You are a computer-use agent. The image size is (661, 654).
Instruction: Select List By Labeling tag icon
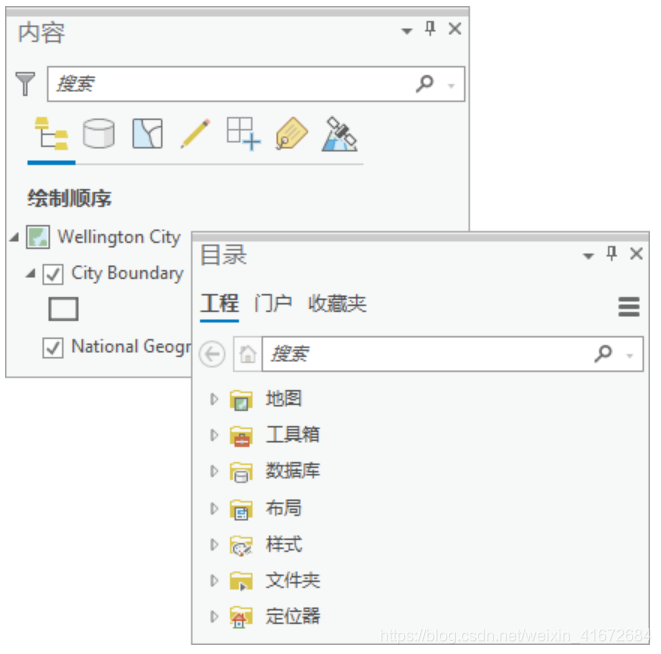292,134
